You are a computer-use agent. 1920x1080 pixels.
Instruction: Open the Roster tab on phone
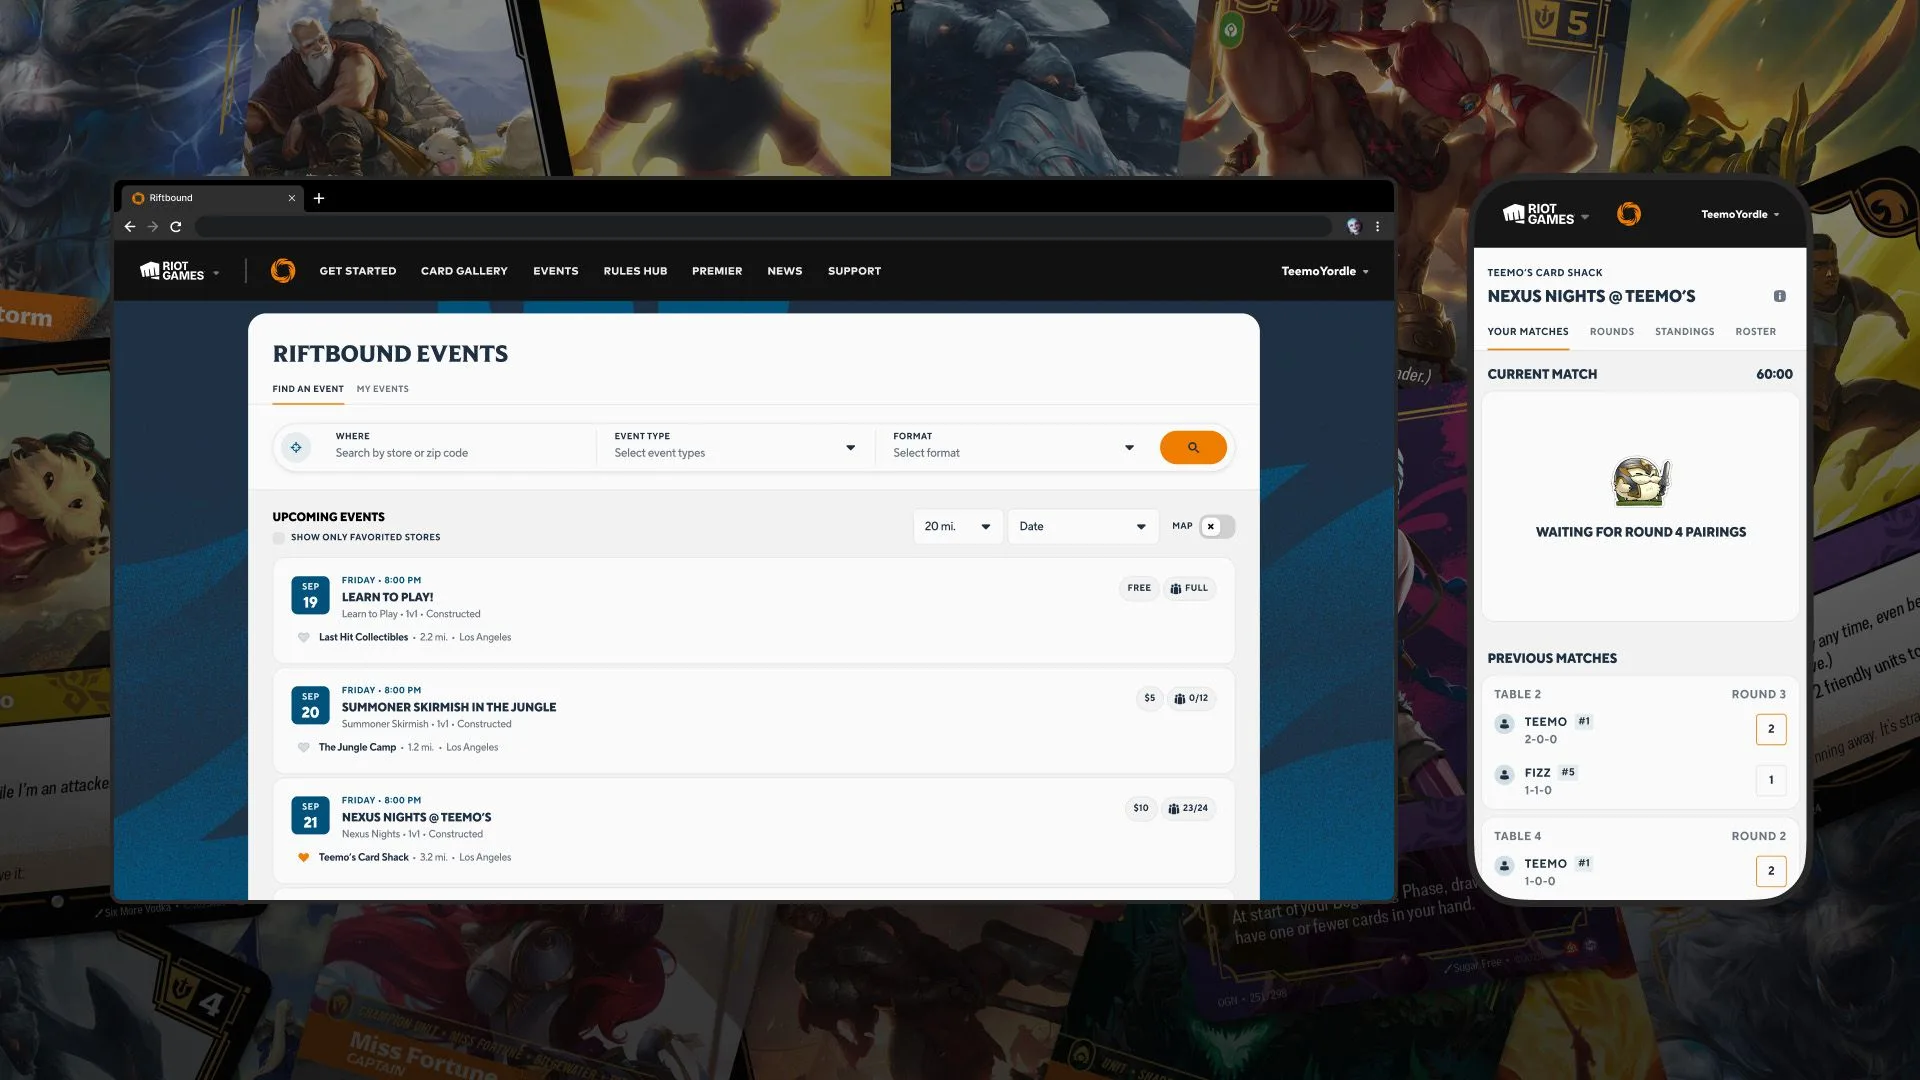1756,332
